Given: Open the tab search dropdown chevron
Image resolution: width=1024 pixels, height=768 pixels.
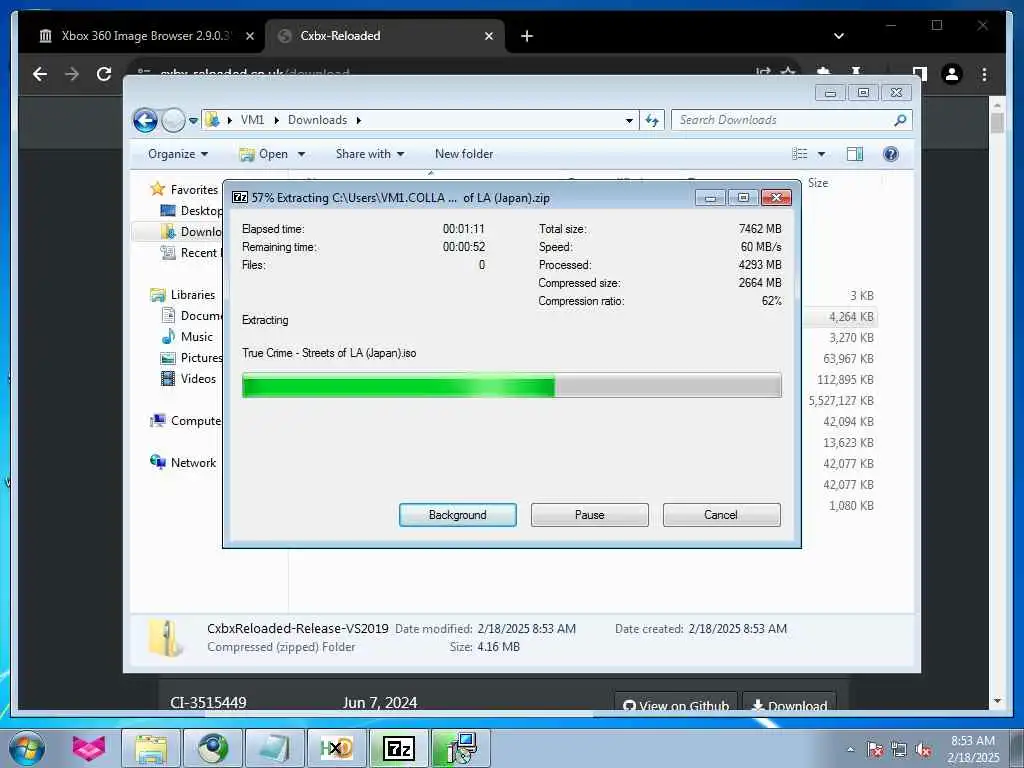Looking at the screenshot, I should tap(839, 37).
